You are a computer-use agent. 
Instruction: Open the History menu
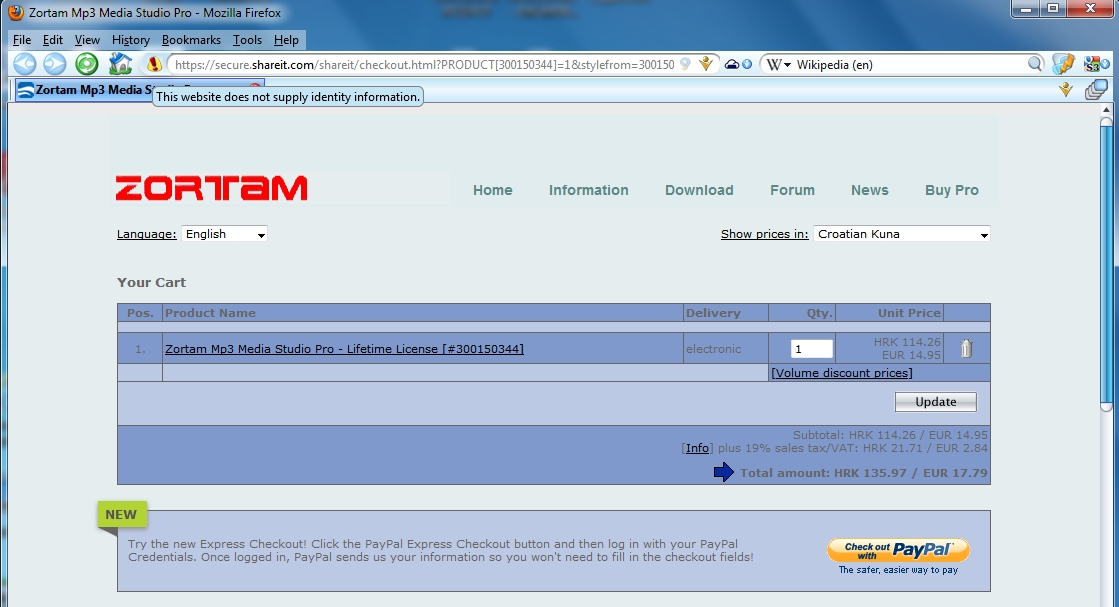(x=131, y=40)
